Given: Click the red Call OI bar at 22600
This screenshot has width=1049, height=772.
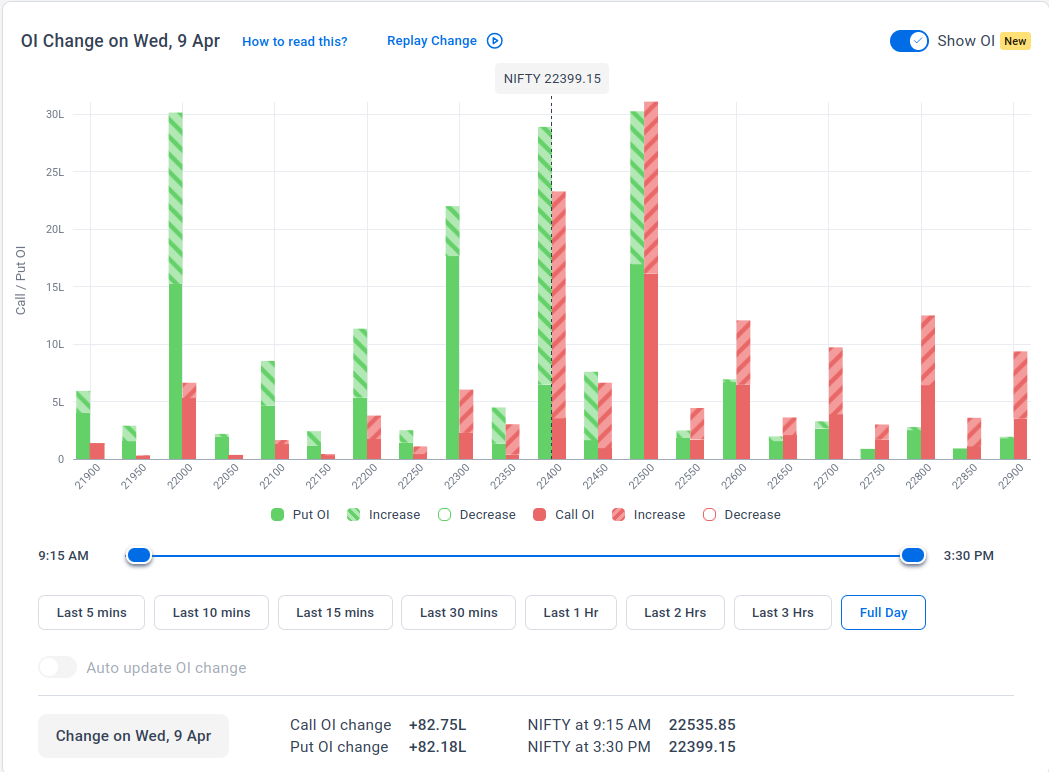Looking at the screenshot, I should (x=743, y=390).
